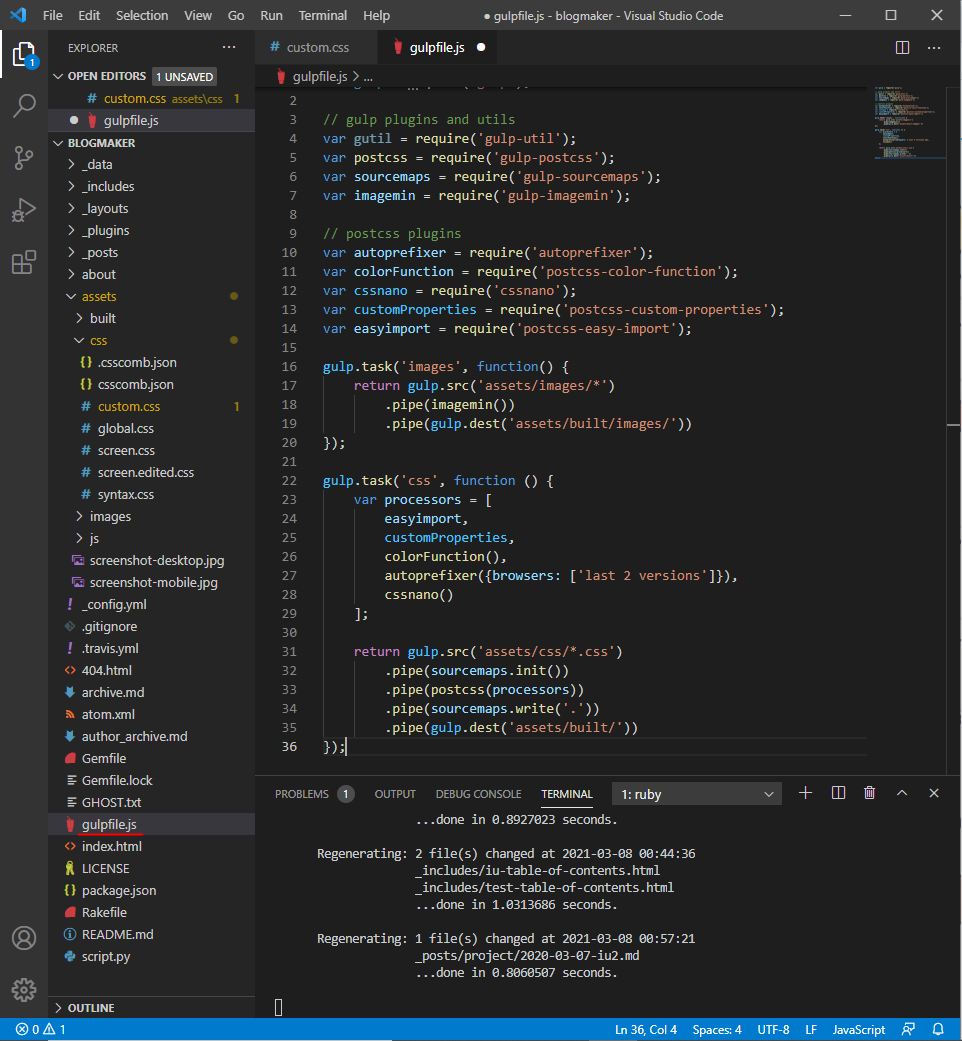The height and width of the screenshot is (1041, 962).
Task: Create a new terminal with plus icon
Action: click(x=805, y=793)
